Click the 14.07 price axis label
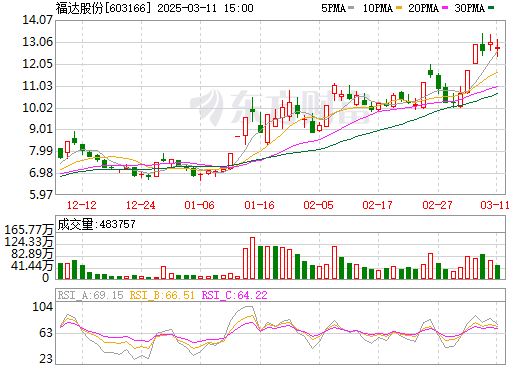Viewport: 520px width, 365px height. click(x=38, y=20)
